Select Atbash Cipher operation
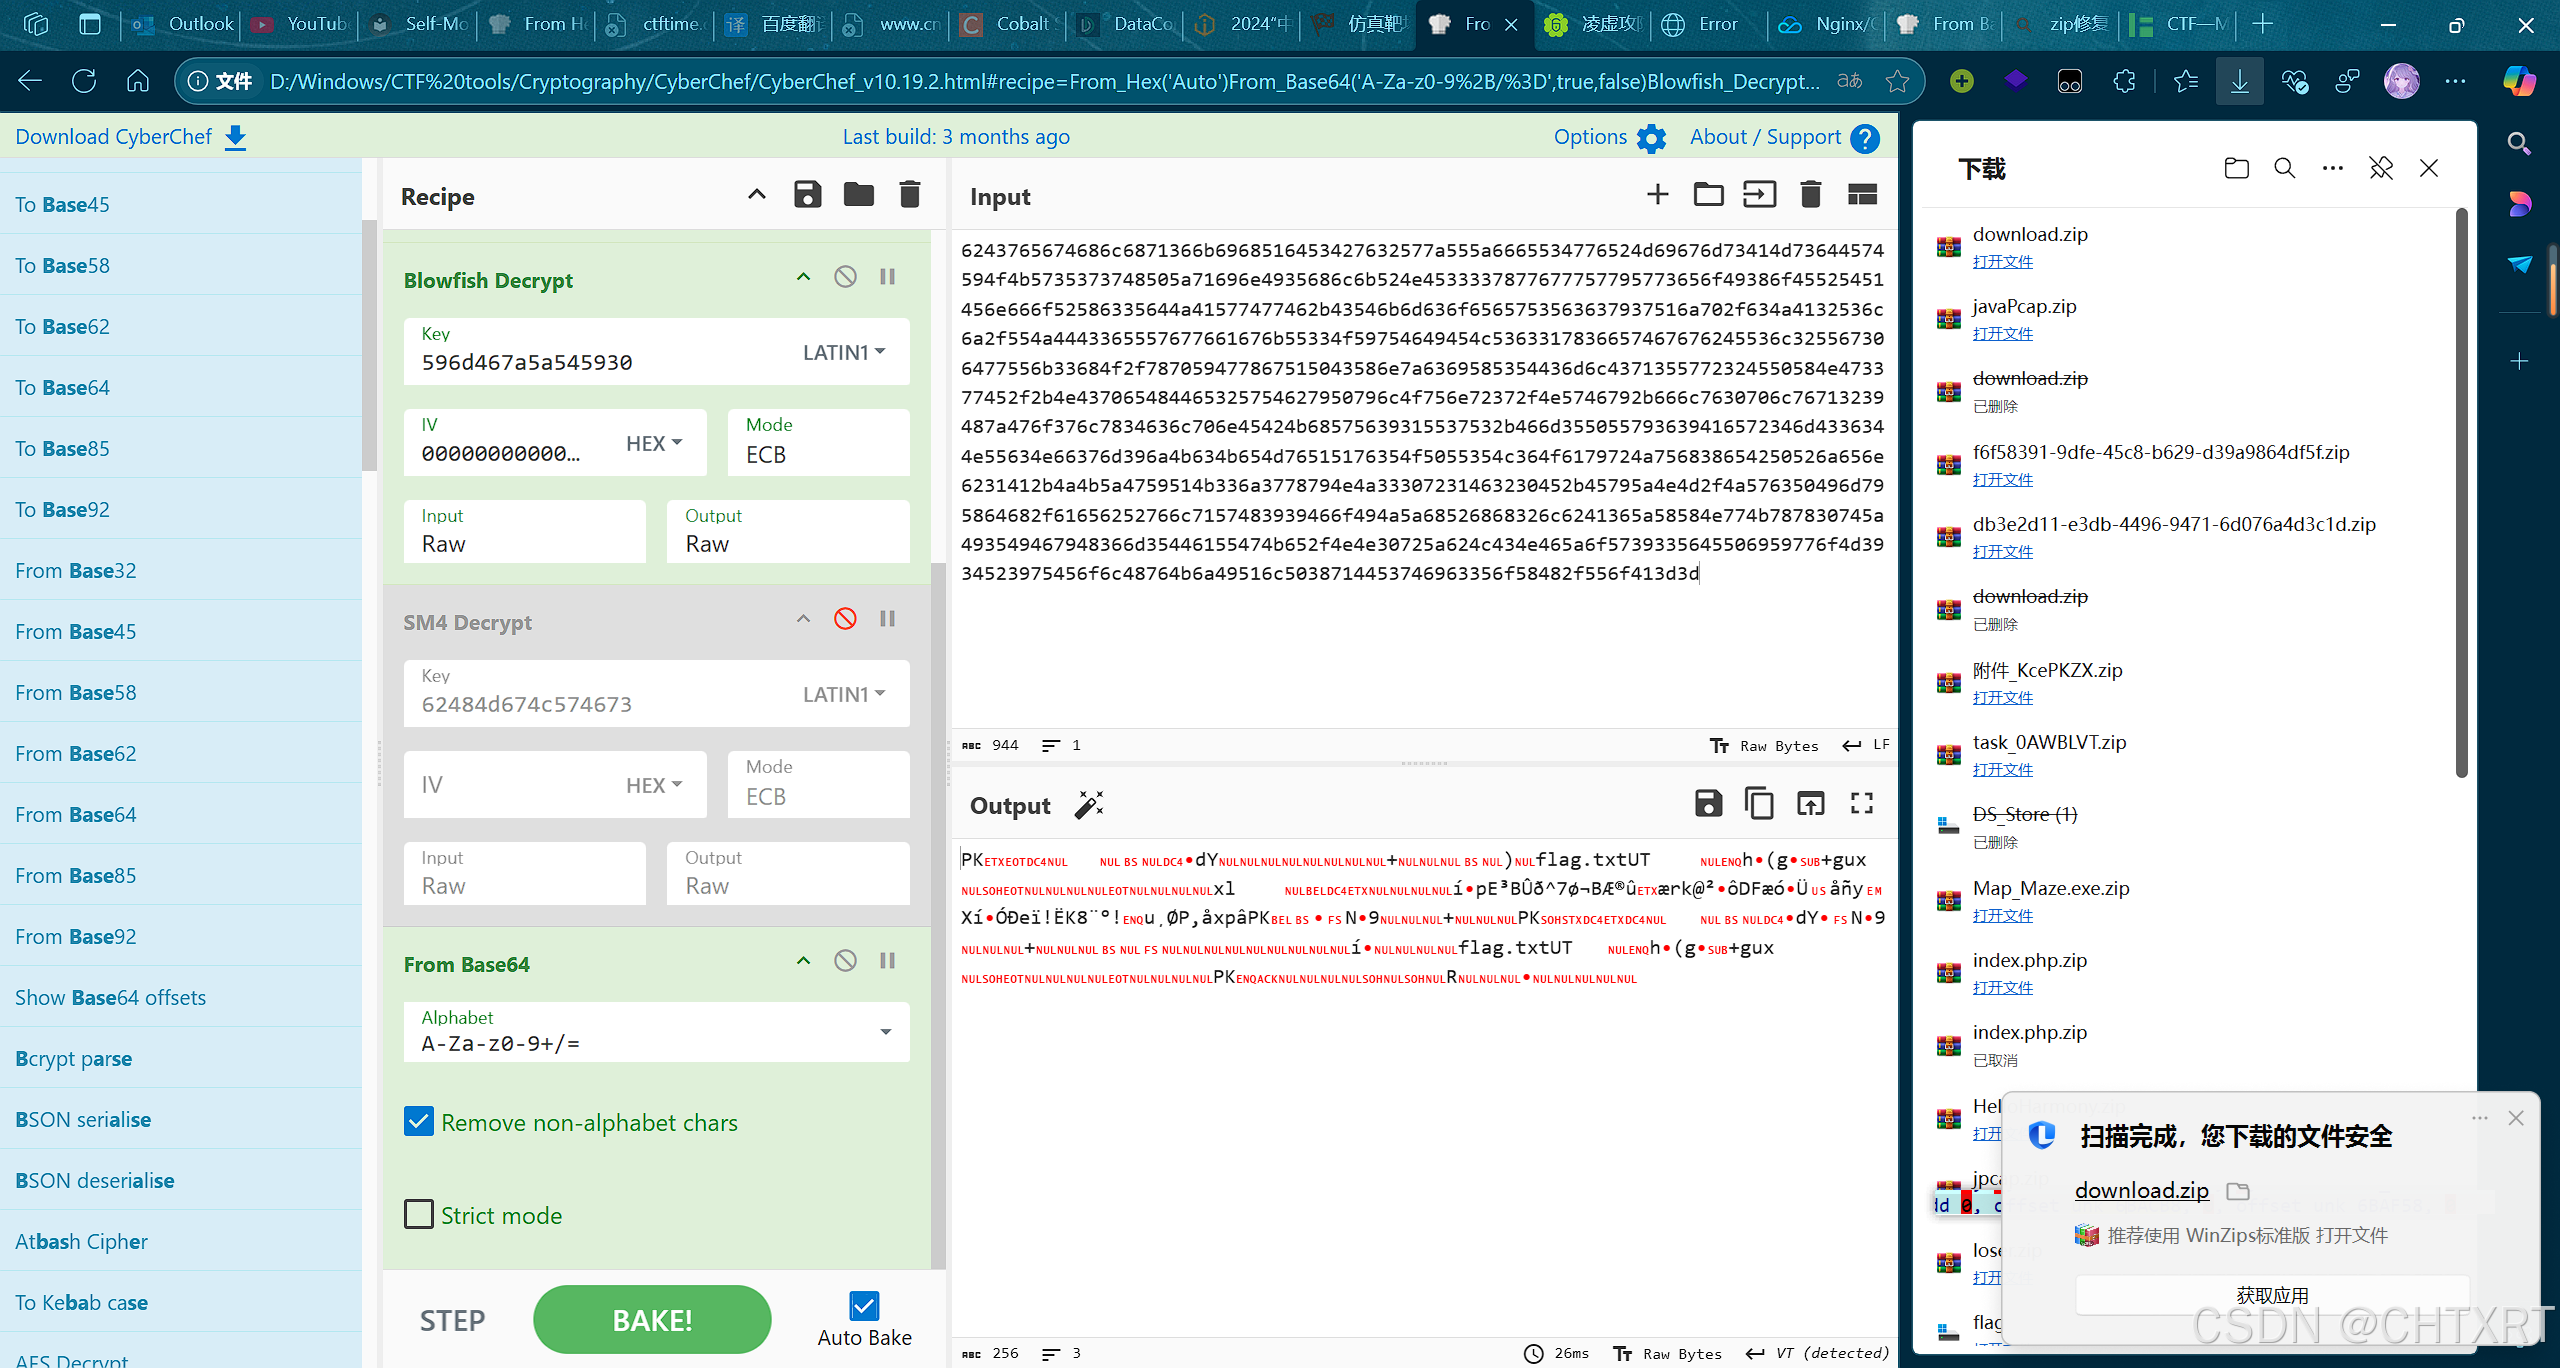This screenshot has width=2560, height=1368. pos(180,1241)
